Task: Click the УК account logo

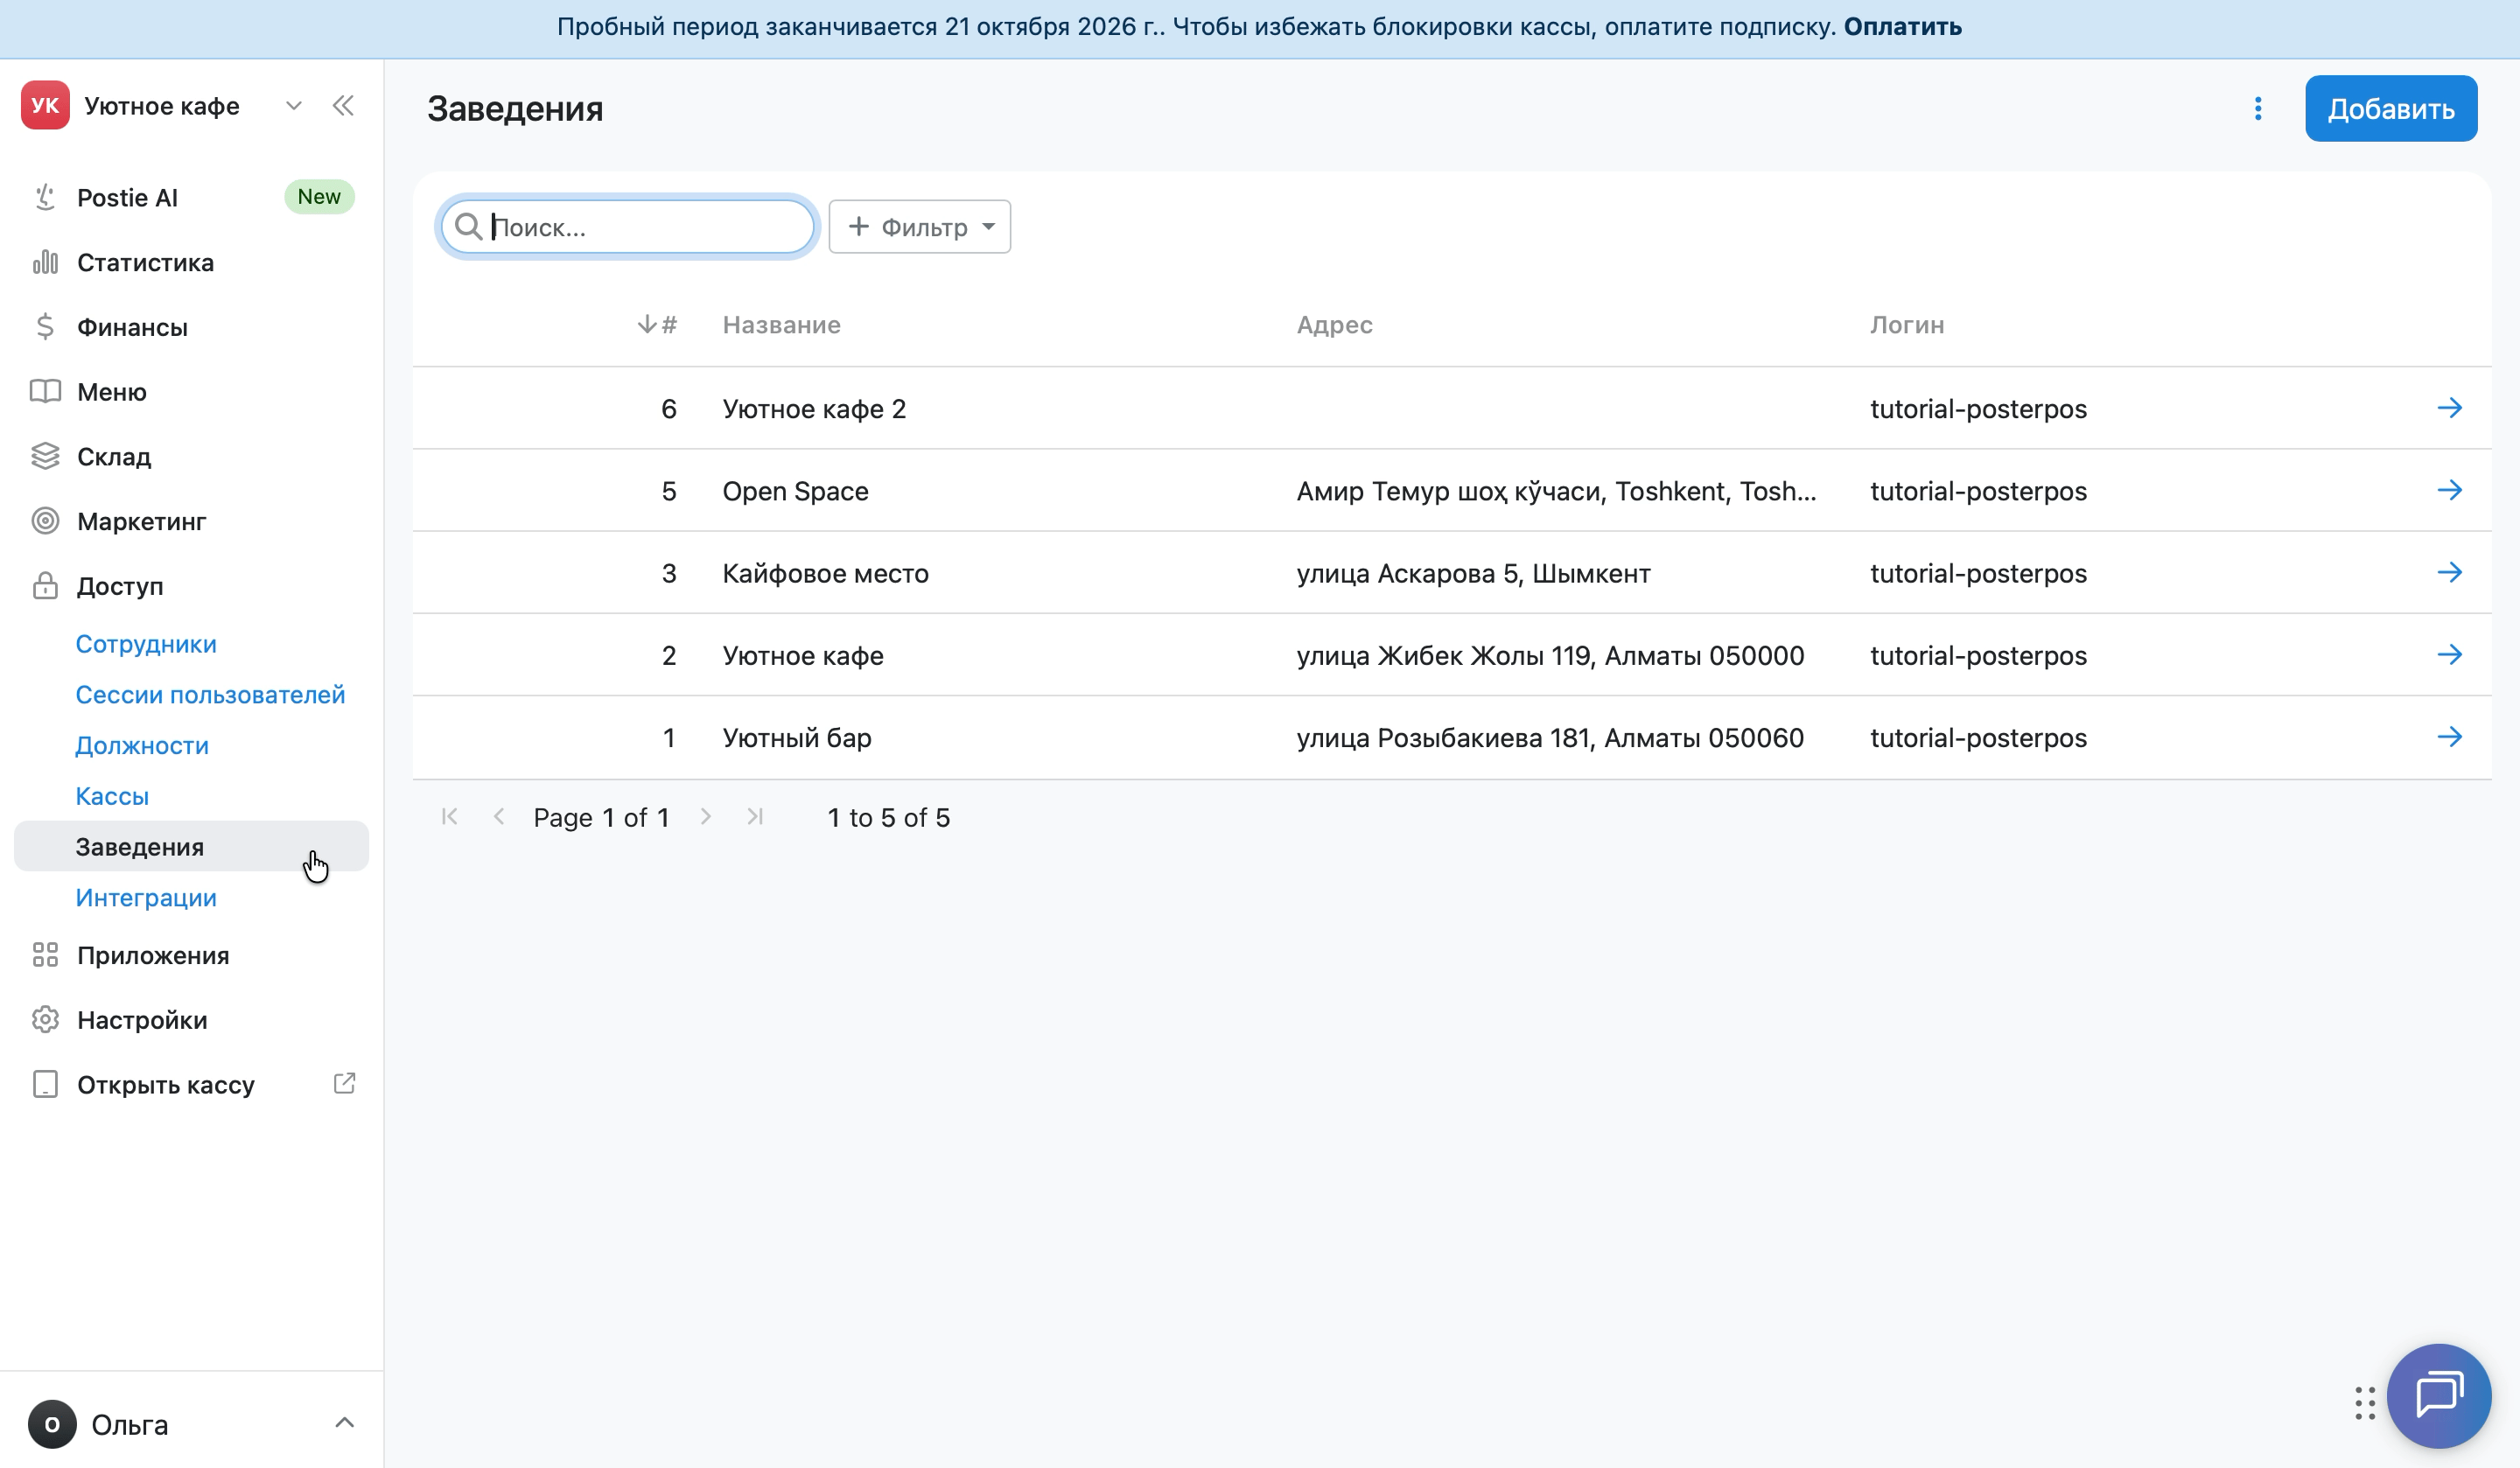Action: click(45, 106)
